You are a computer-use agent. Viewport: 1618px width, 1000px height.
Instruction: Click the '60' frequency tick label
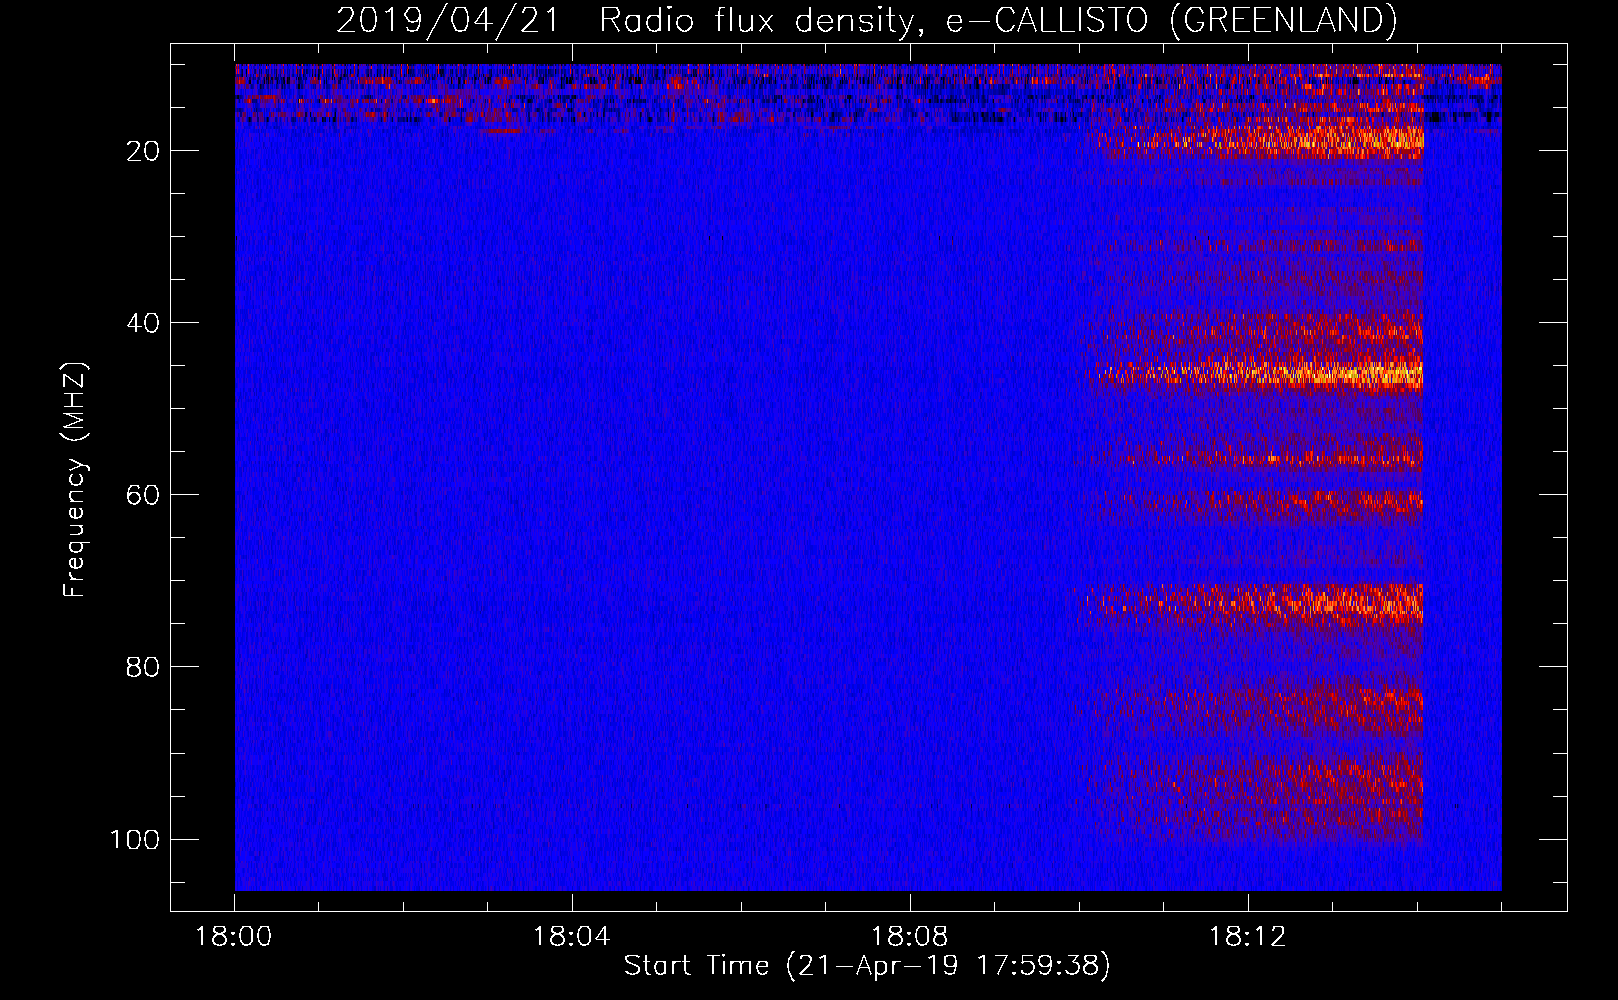(144, 495)
